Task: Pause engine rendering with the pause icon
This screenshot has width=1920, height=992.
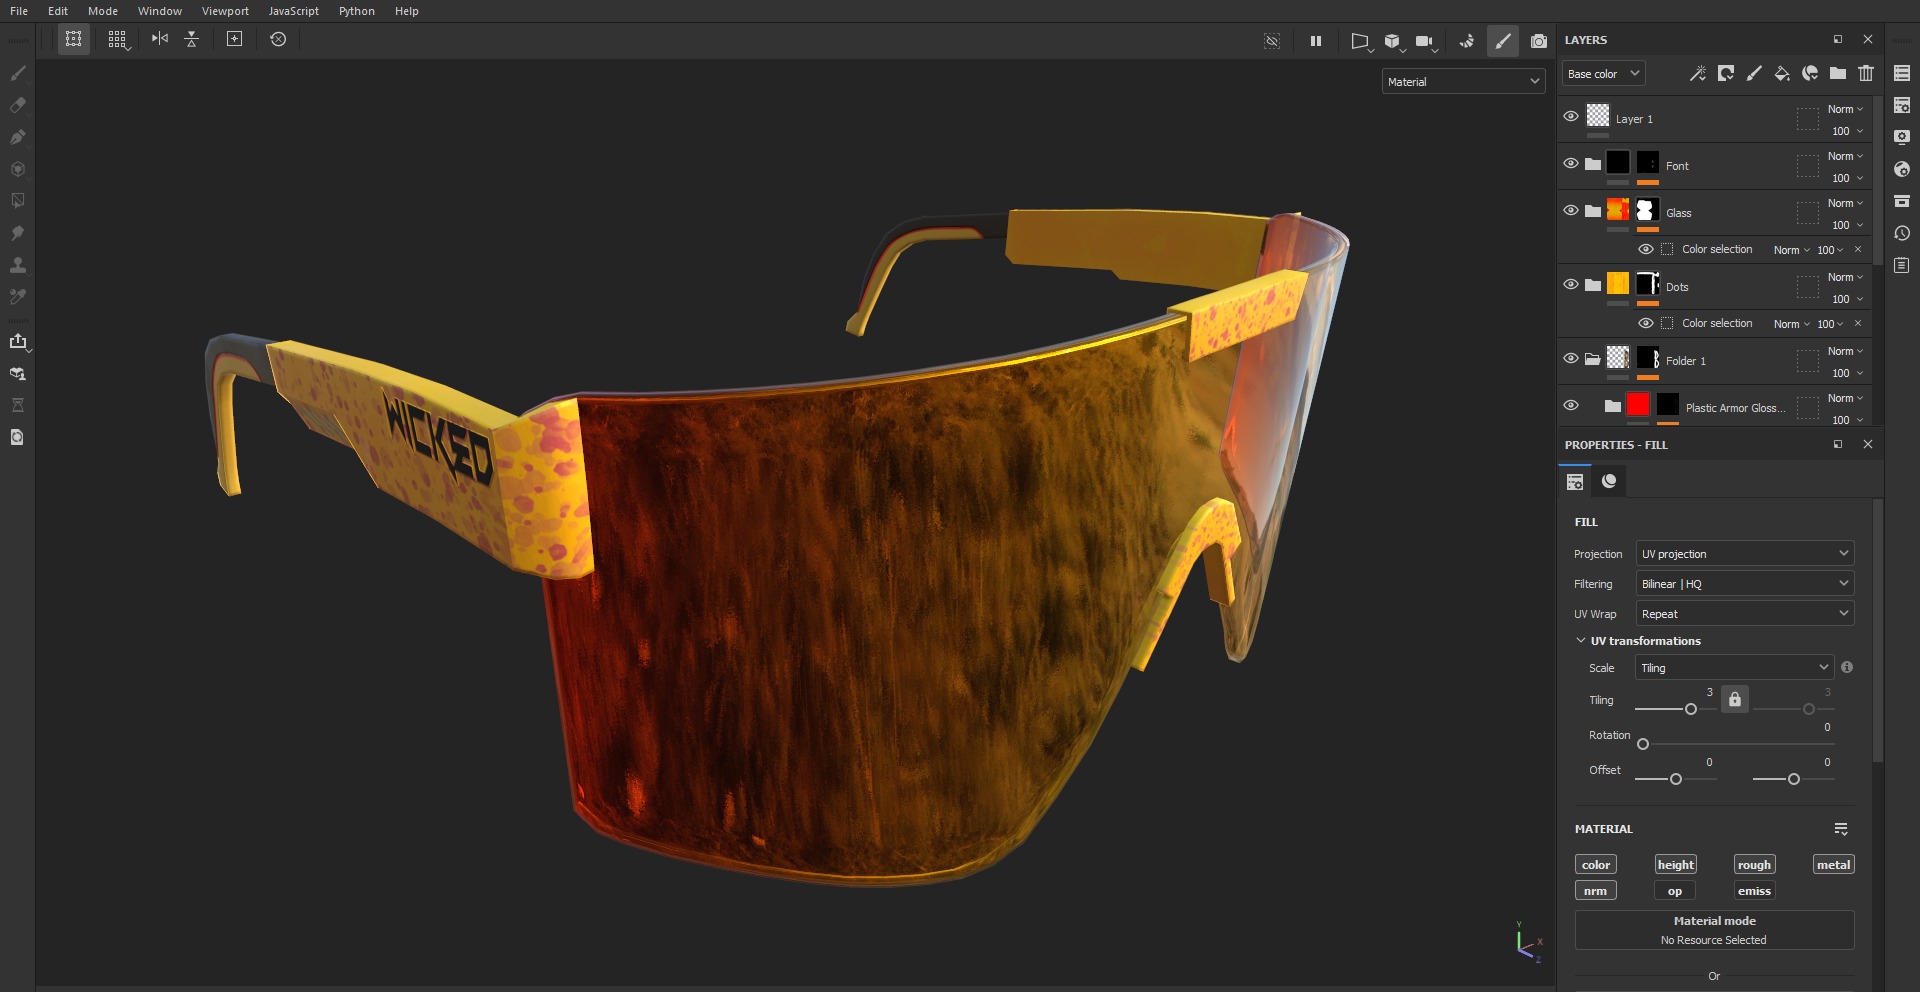Action: pyautogui.click(x=1316, y=41)
